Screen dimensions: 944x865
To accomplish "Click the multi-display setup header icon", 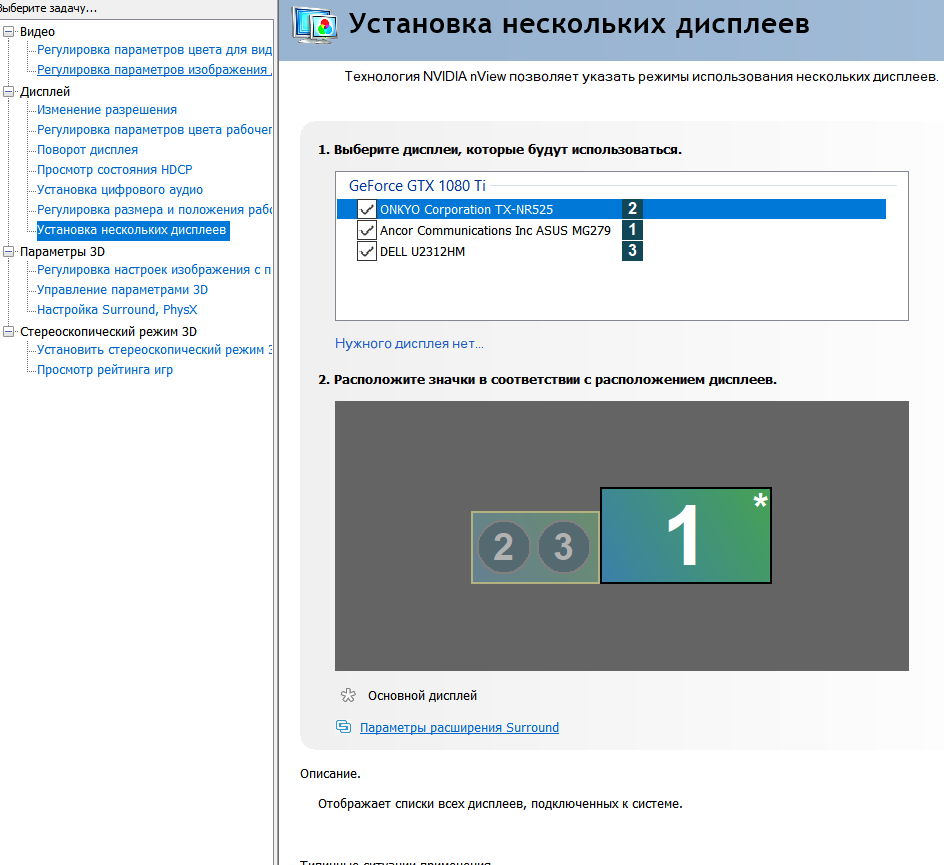I will coord(314,25).
